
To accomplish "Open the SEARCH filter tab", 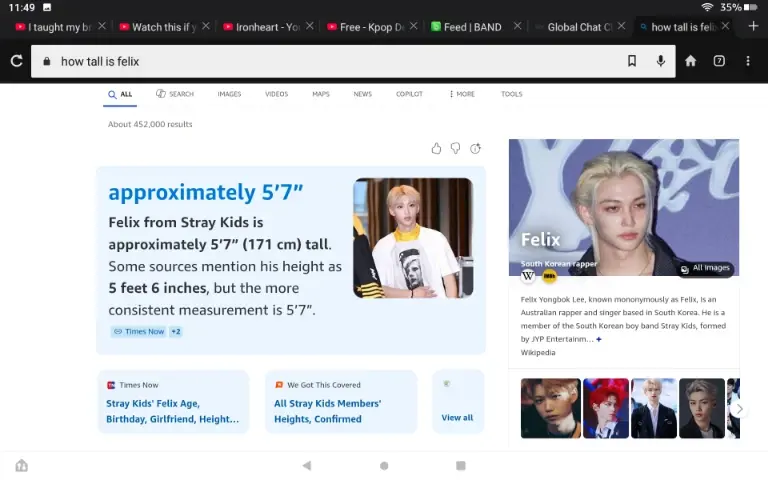I will (x=175, y=94).
